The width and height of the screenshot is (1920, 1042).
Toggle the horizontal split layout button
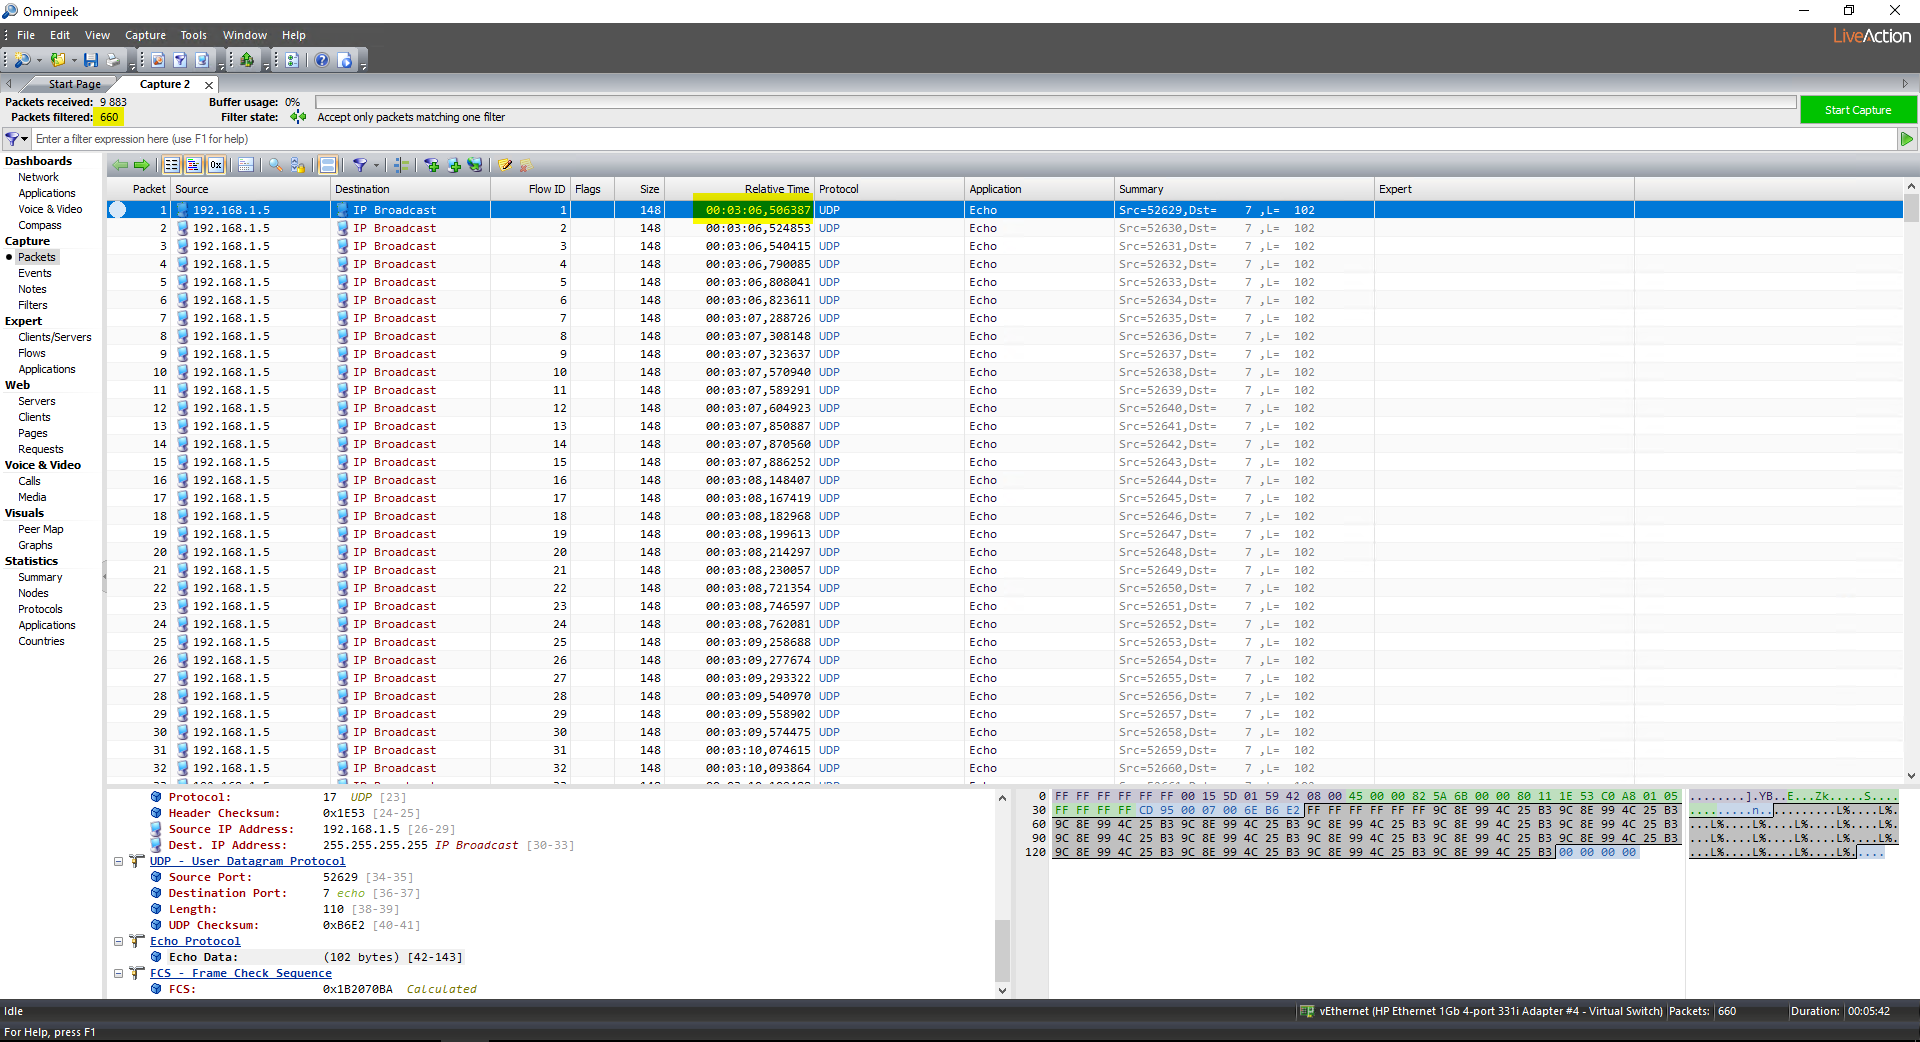(327, 165)
